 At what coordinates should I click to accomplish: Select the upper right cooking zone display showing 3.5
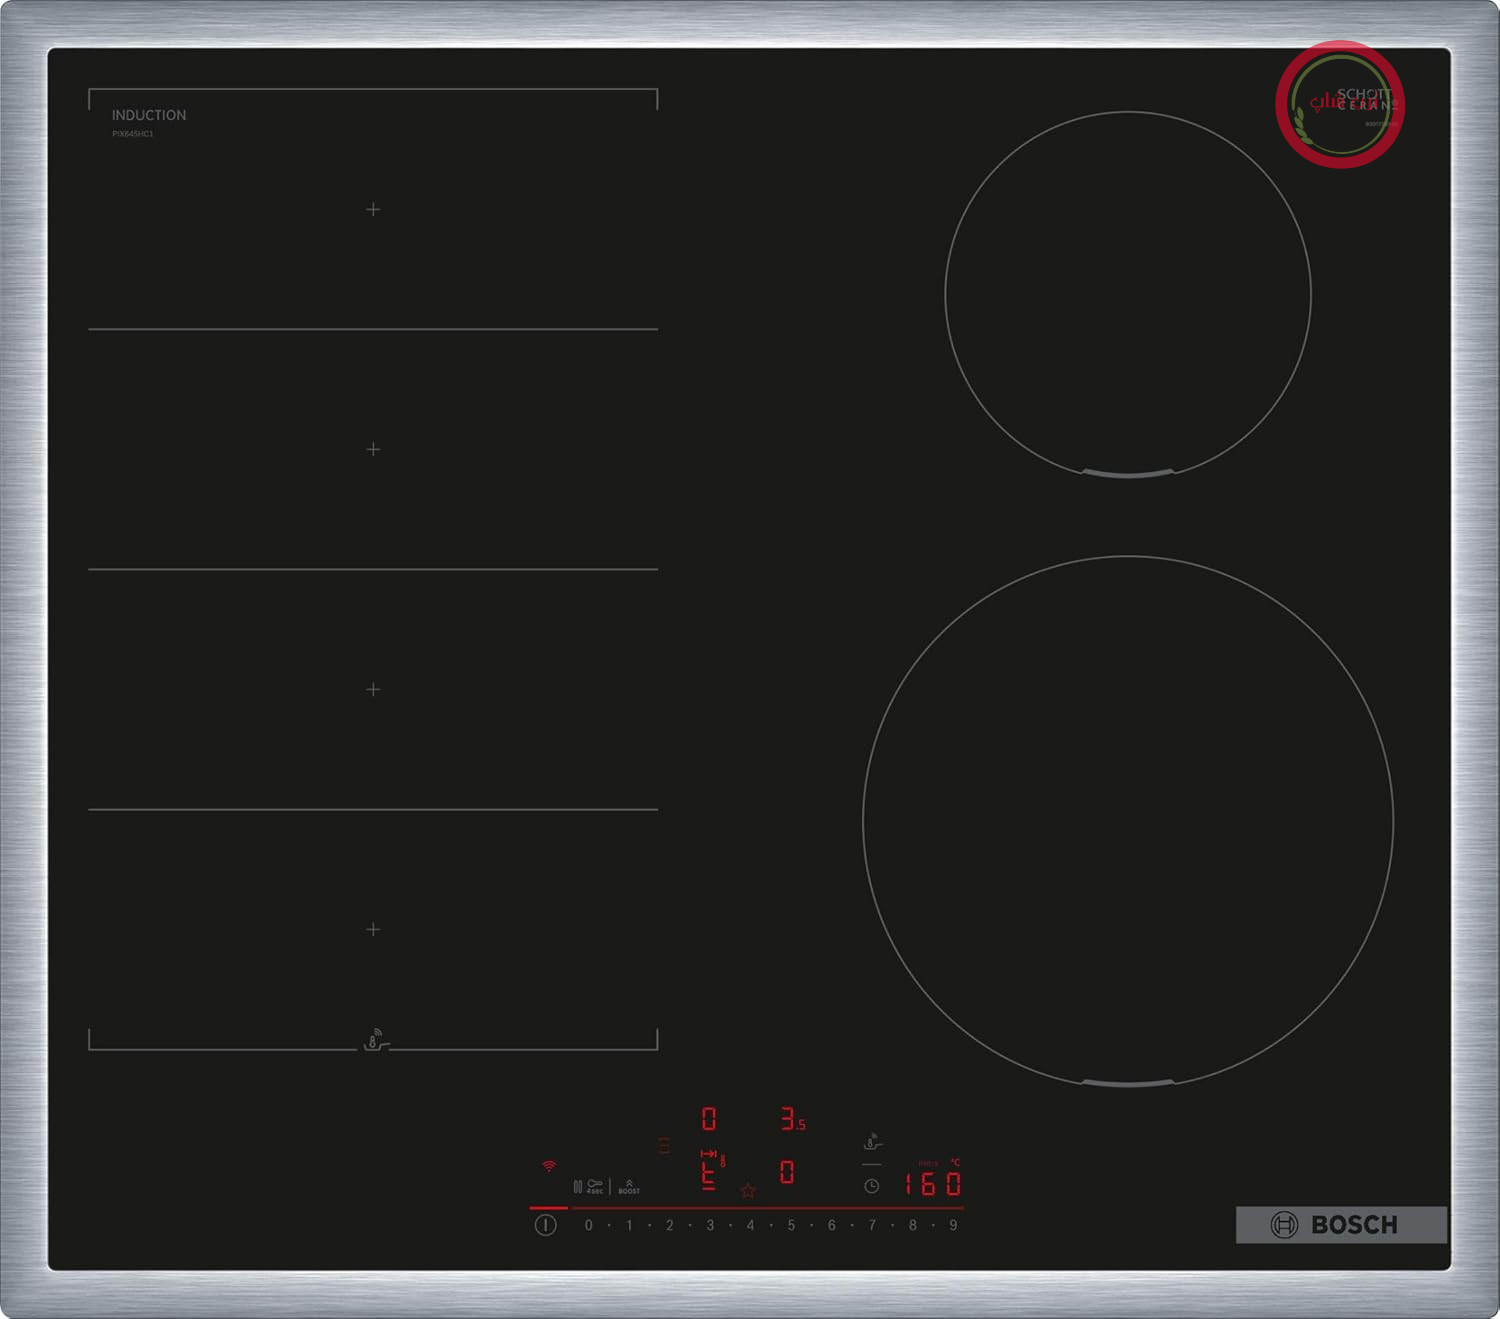793,1119
